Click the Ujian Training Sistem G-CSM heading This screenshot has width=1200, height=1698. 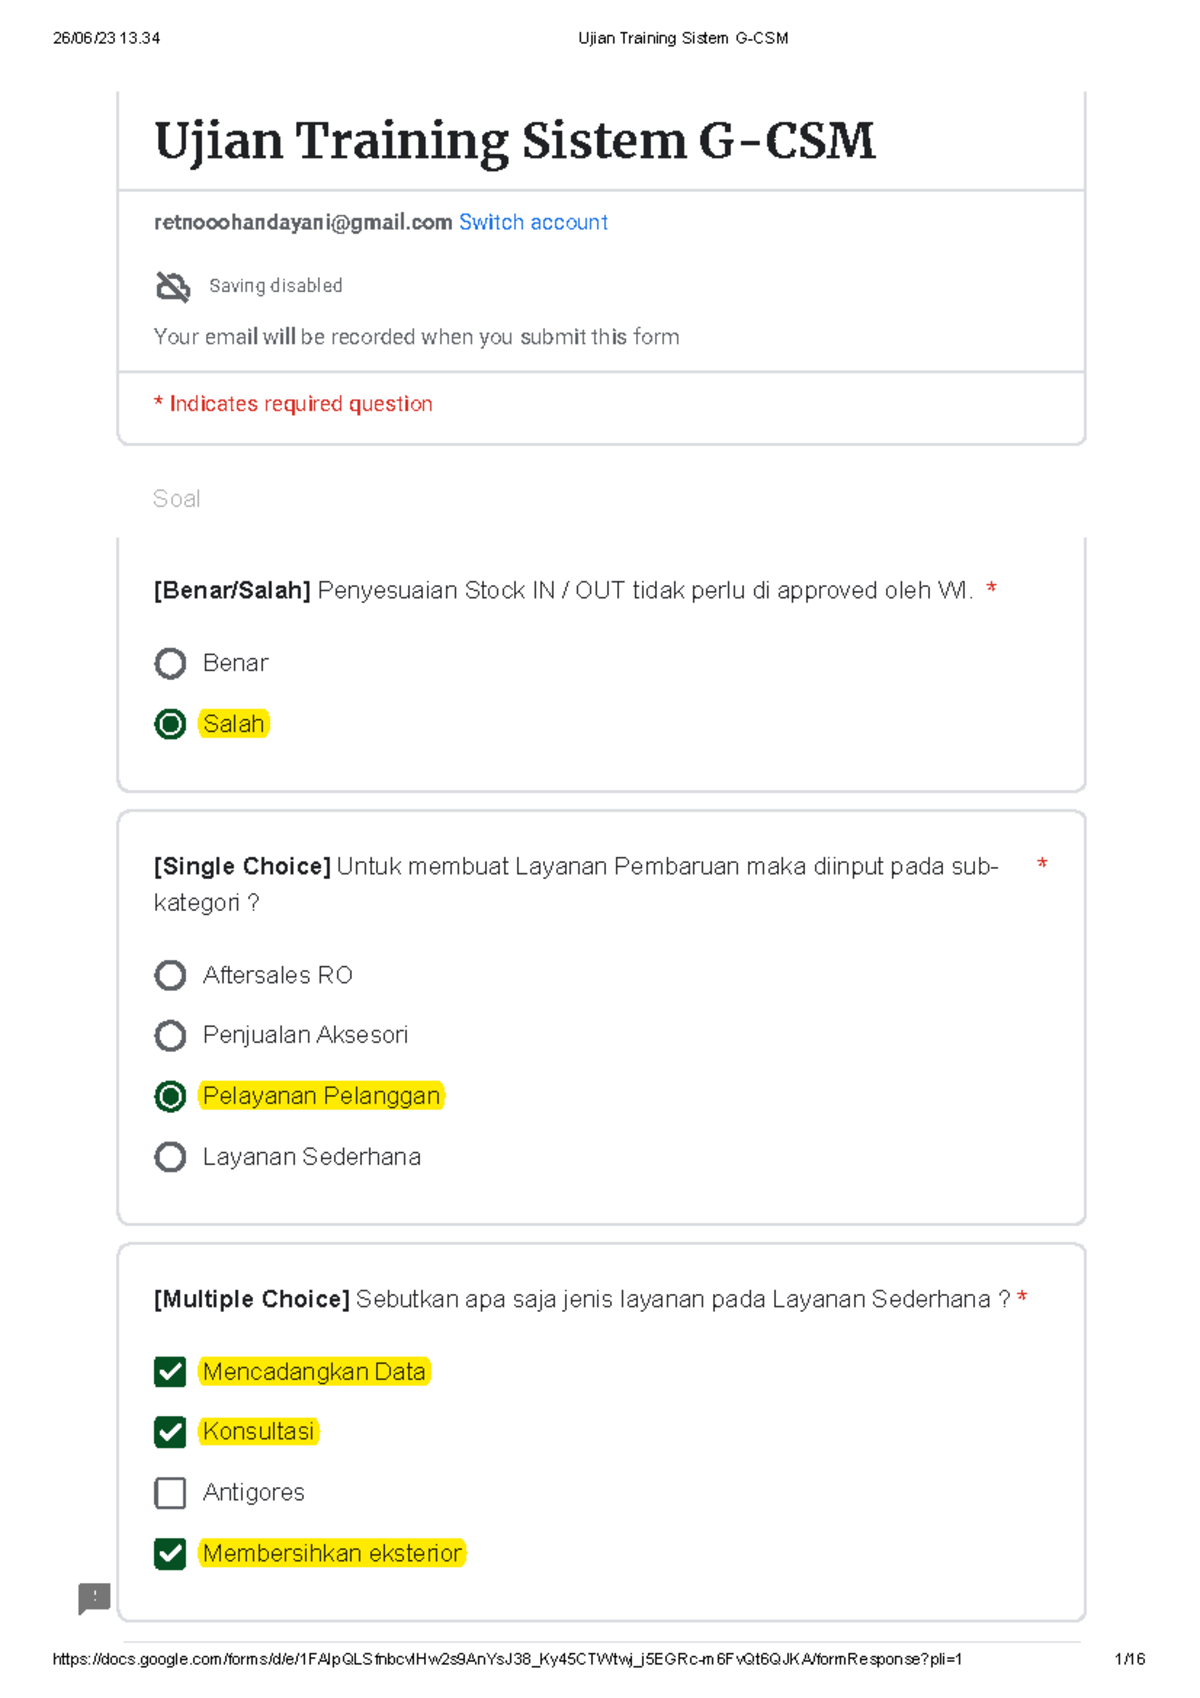coord(514,140)
